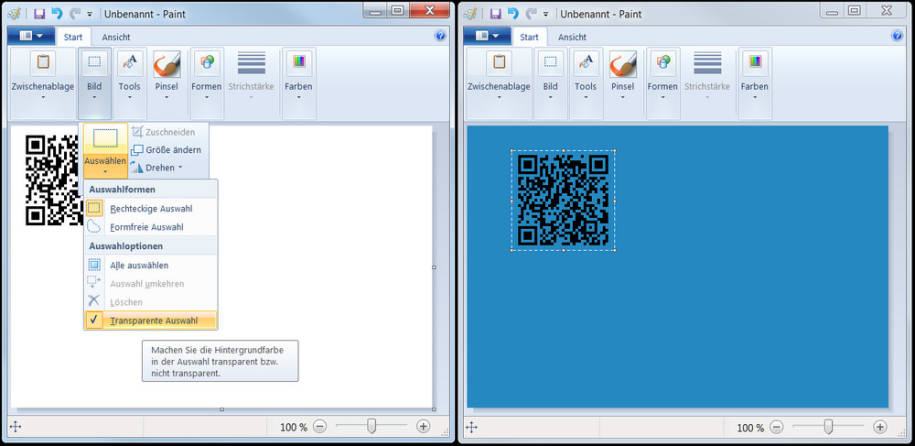915x446 pixels.
Task: Expand Auswählen dropdown arrow
Action: coord(105,172)
